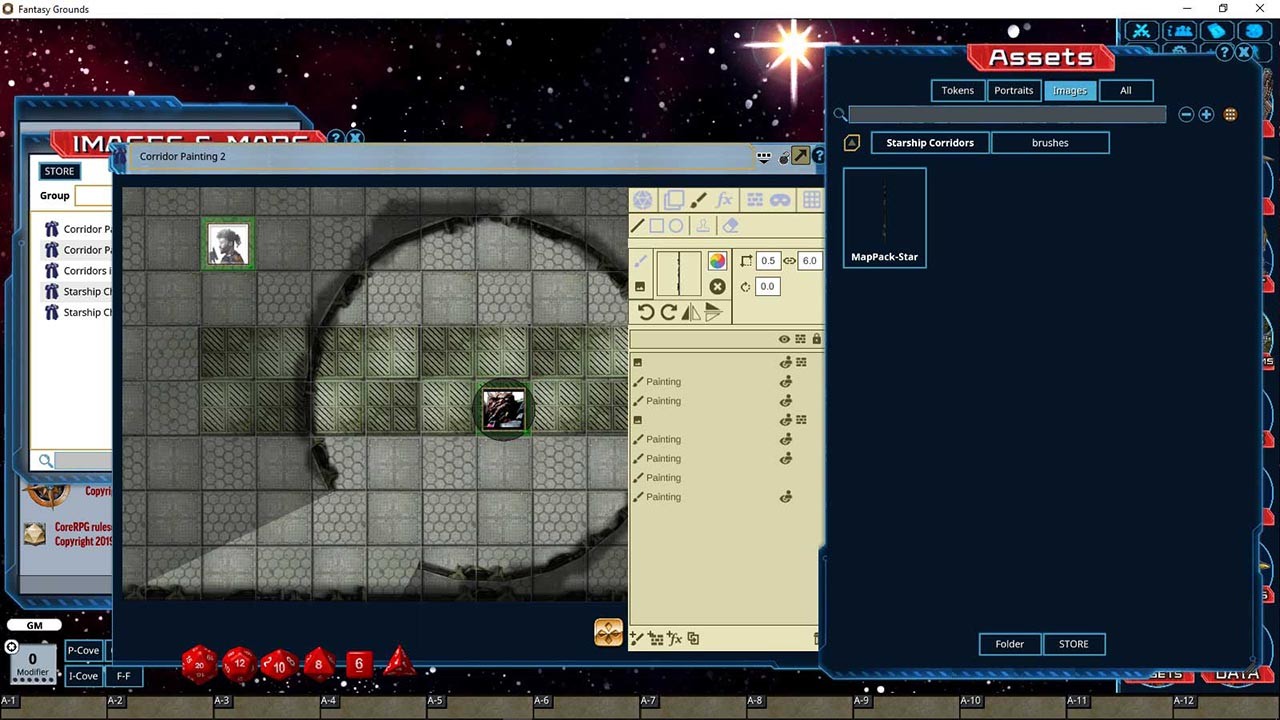Switch to the Portraits tab
The height and width of the screenshot is (720, 1280).
(x=1013, y=90)
